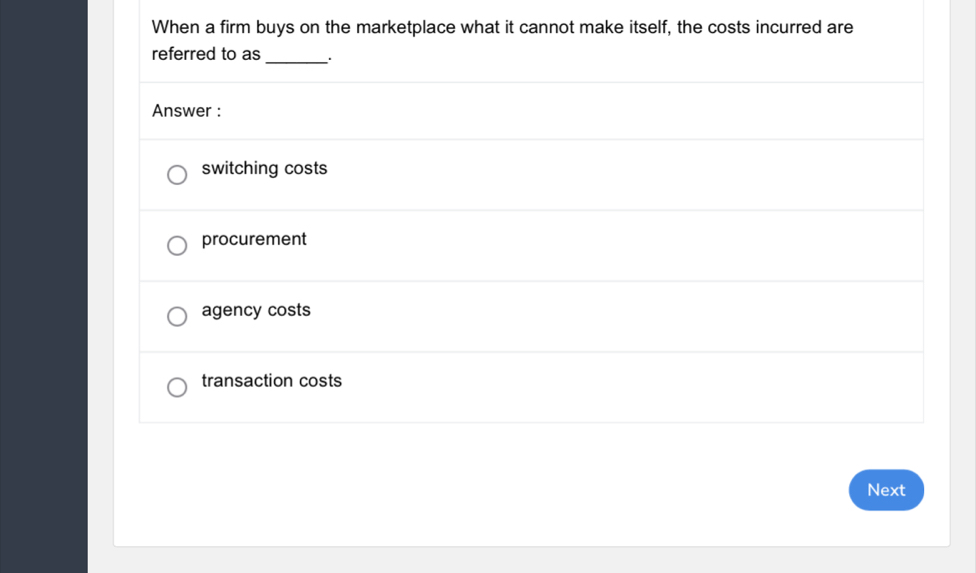976x573 pixels.
Task: Click the "transaction costs" label text
Action: click(x=272, y=381)
